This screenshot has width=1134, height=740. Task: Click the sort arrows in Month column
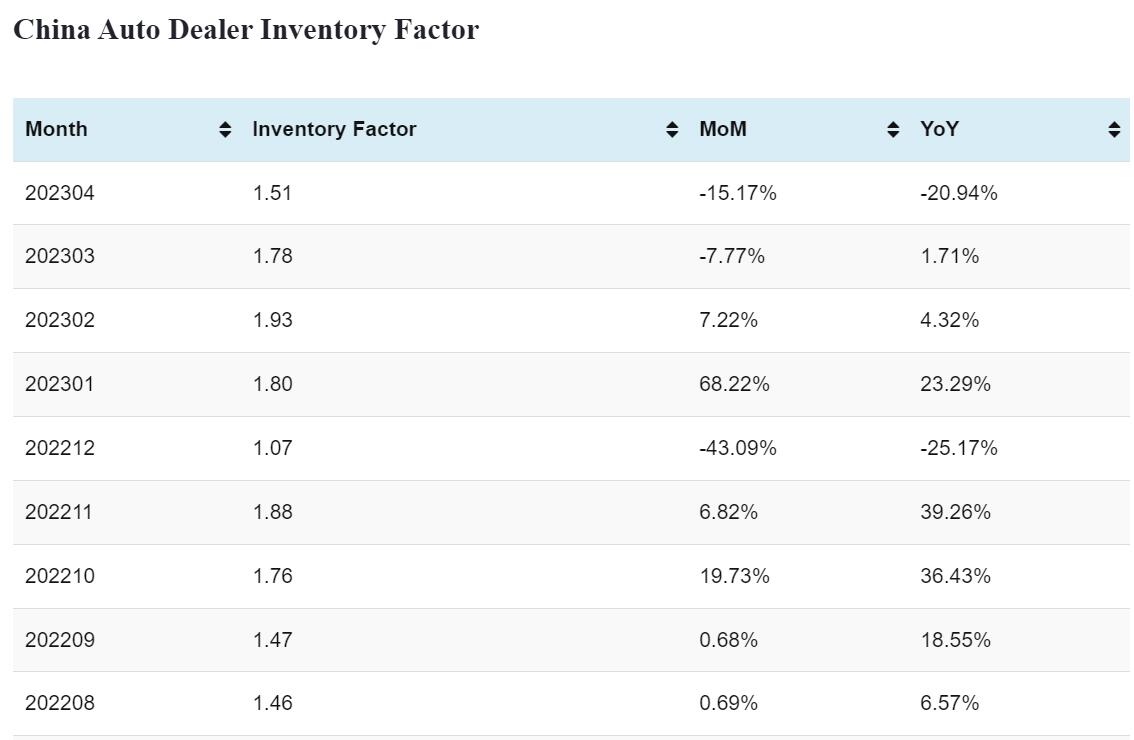pos(225,129)
